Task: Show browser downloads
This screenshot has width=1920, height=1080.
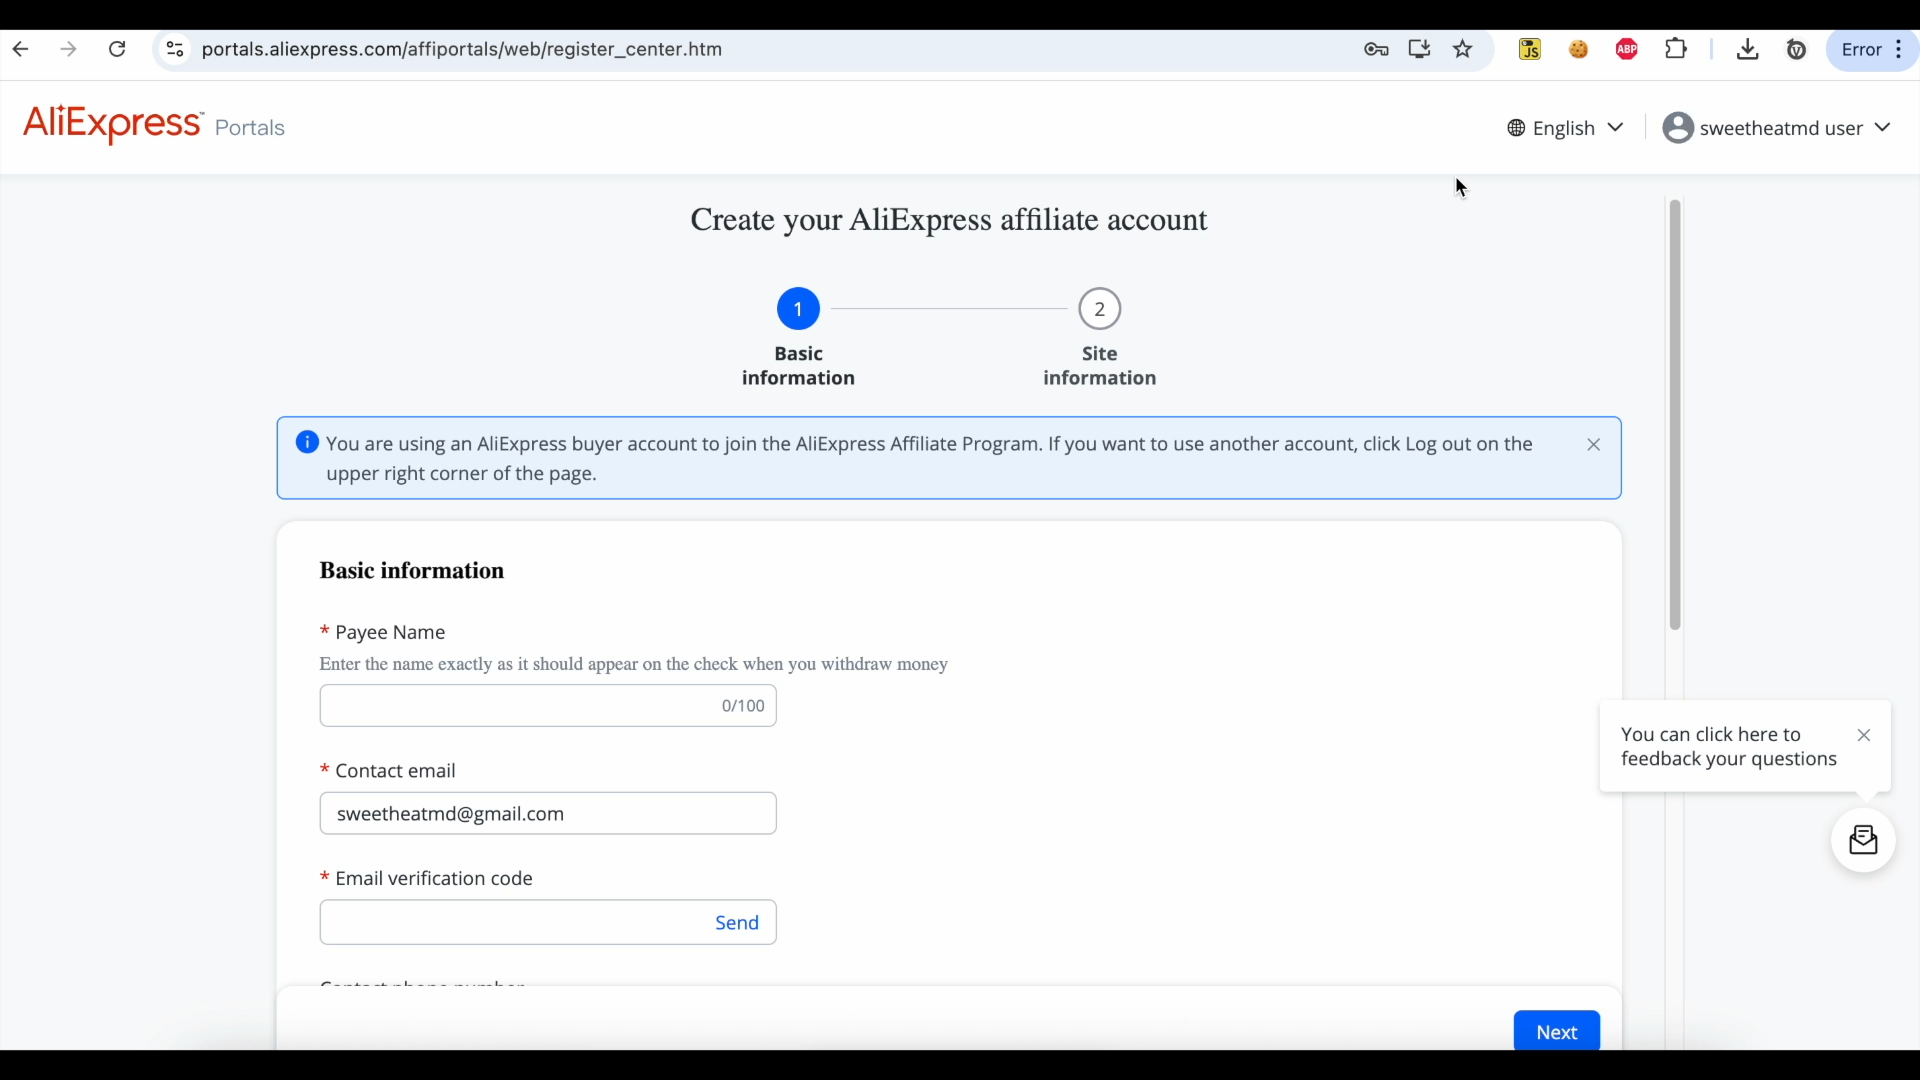Action: tap(1748, 49)
